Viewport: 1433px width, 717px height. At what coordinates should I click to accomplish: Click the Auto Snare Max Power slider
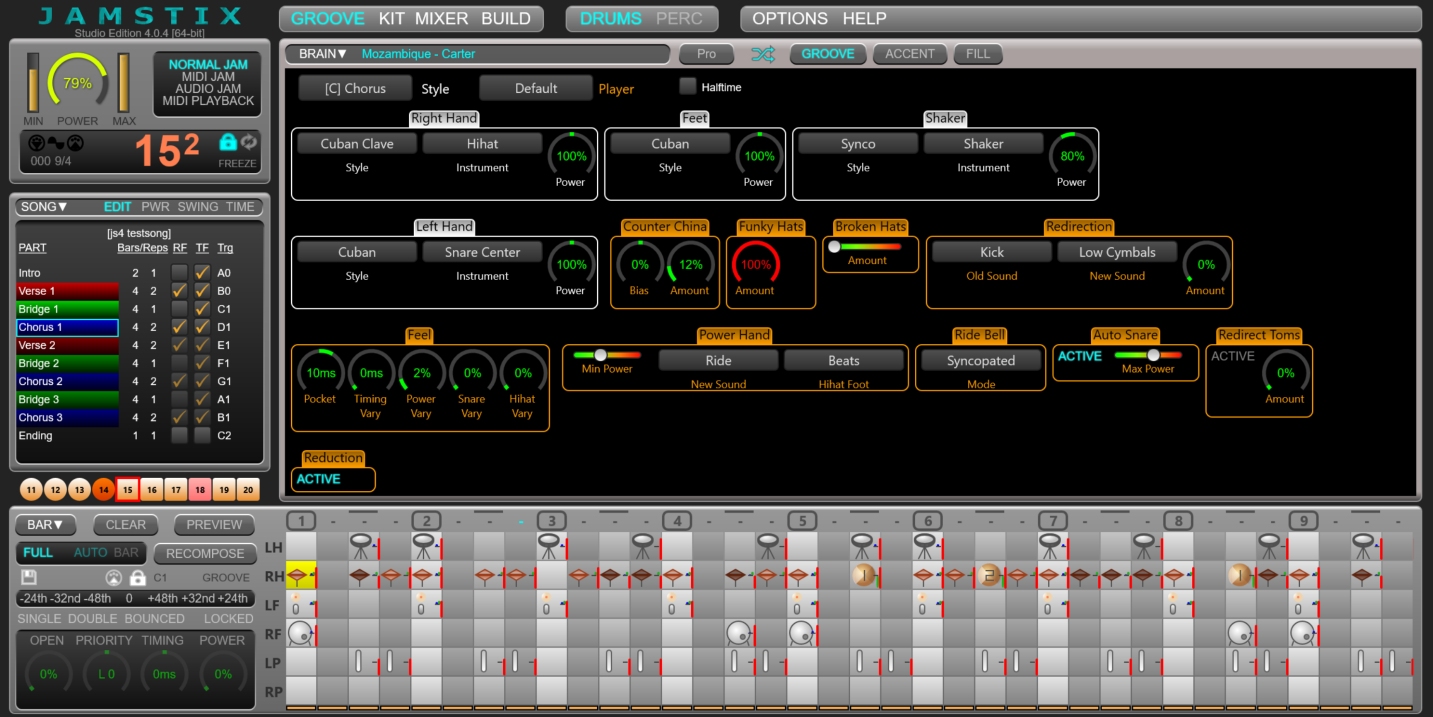tap(1147, 355)
